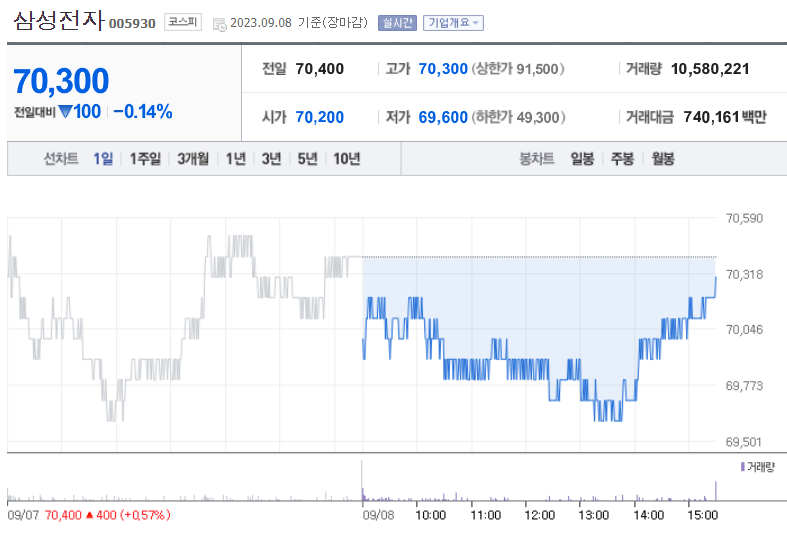
Task: Click the 저가 value 69,600
Action: click(443, 117)
